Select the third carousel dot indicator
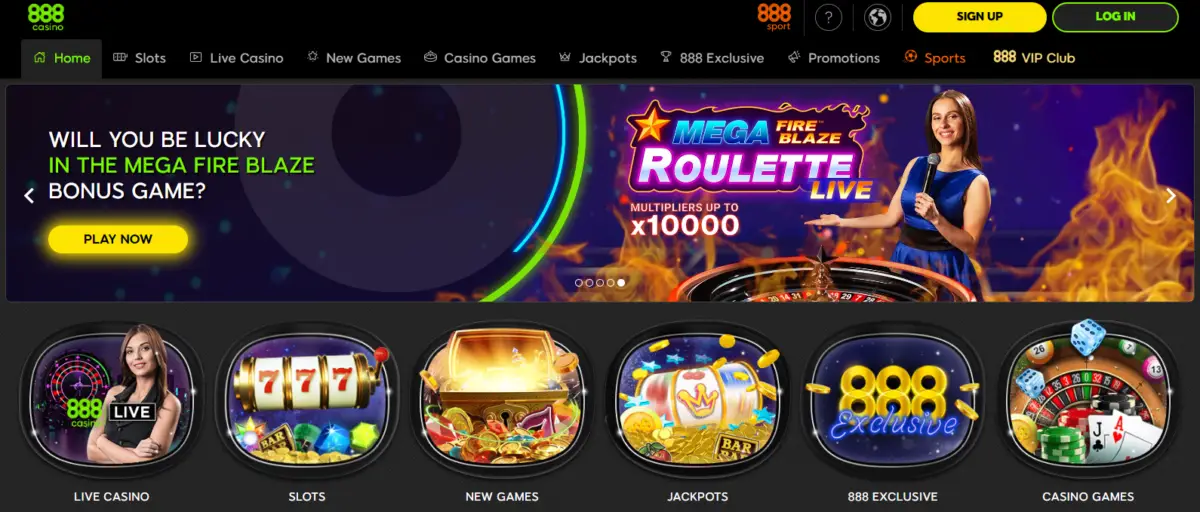 click(x=600, y=283)
